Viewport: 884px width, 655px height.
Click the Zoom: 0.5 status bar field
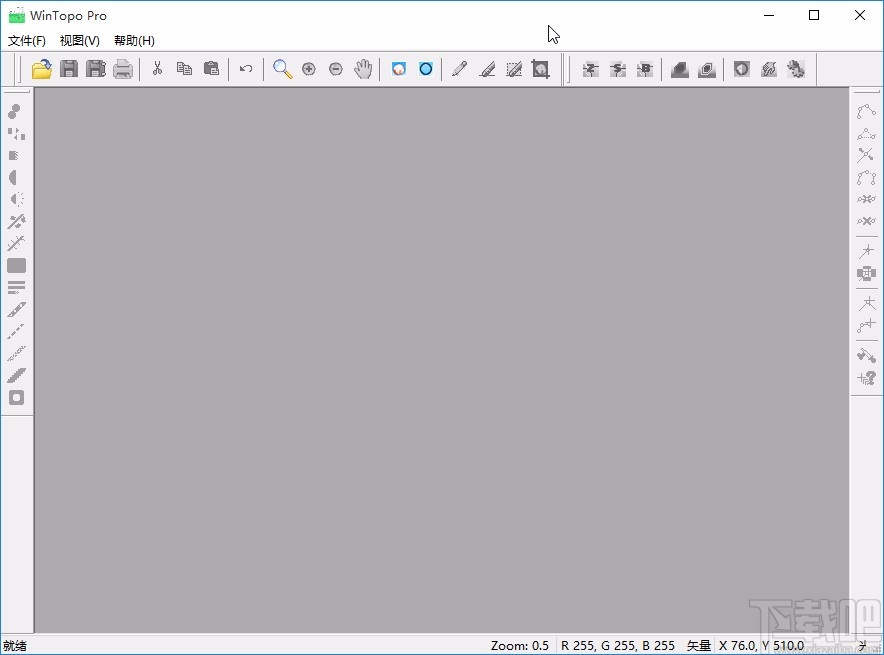519,645
